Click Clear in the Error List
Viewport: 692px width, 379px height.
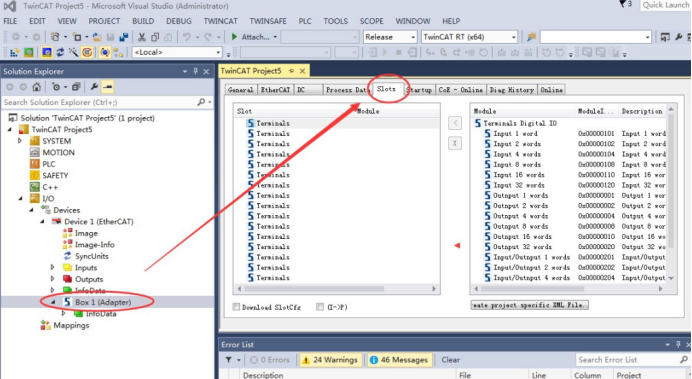[451, 360]
